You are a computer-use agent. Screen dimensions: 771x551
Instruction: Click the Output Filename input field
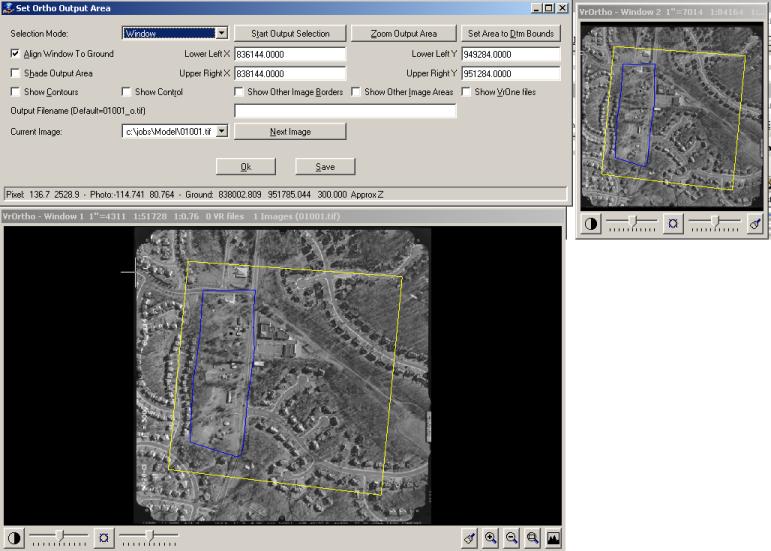346,111
